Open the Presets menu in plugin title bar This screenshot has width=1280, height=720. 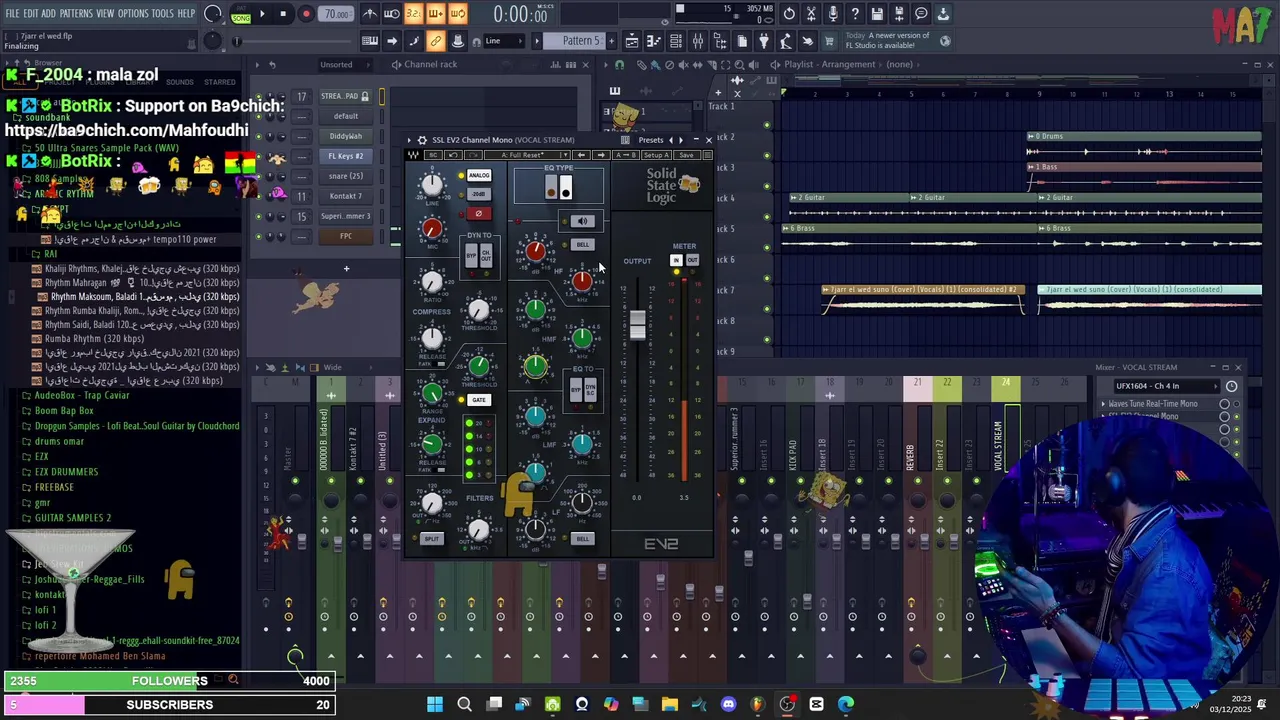click(x=651, y=140)
